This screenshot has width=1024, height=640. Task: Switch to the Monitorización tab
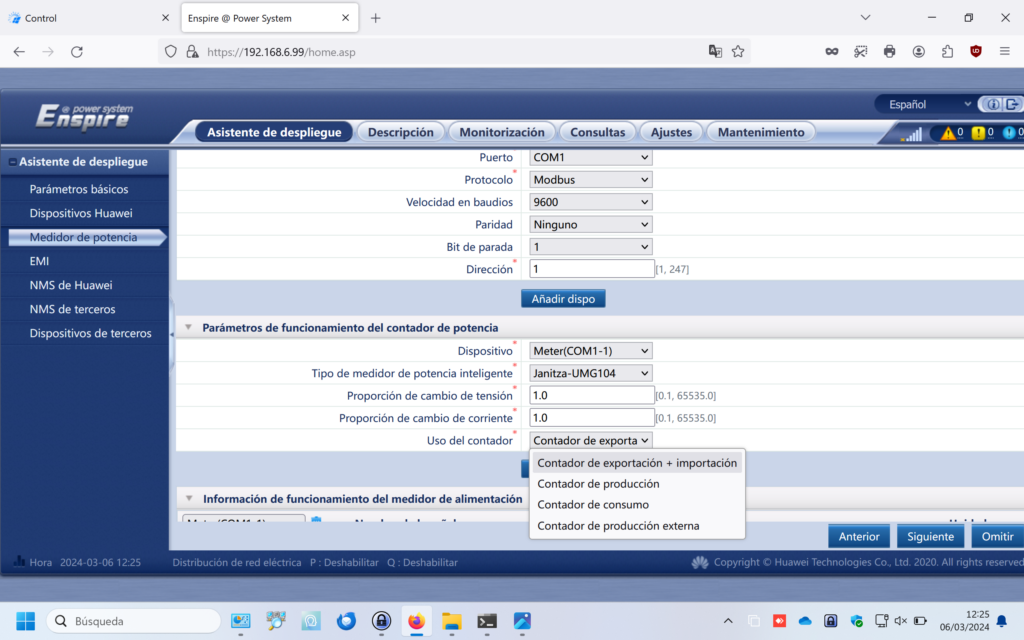502,132
